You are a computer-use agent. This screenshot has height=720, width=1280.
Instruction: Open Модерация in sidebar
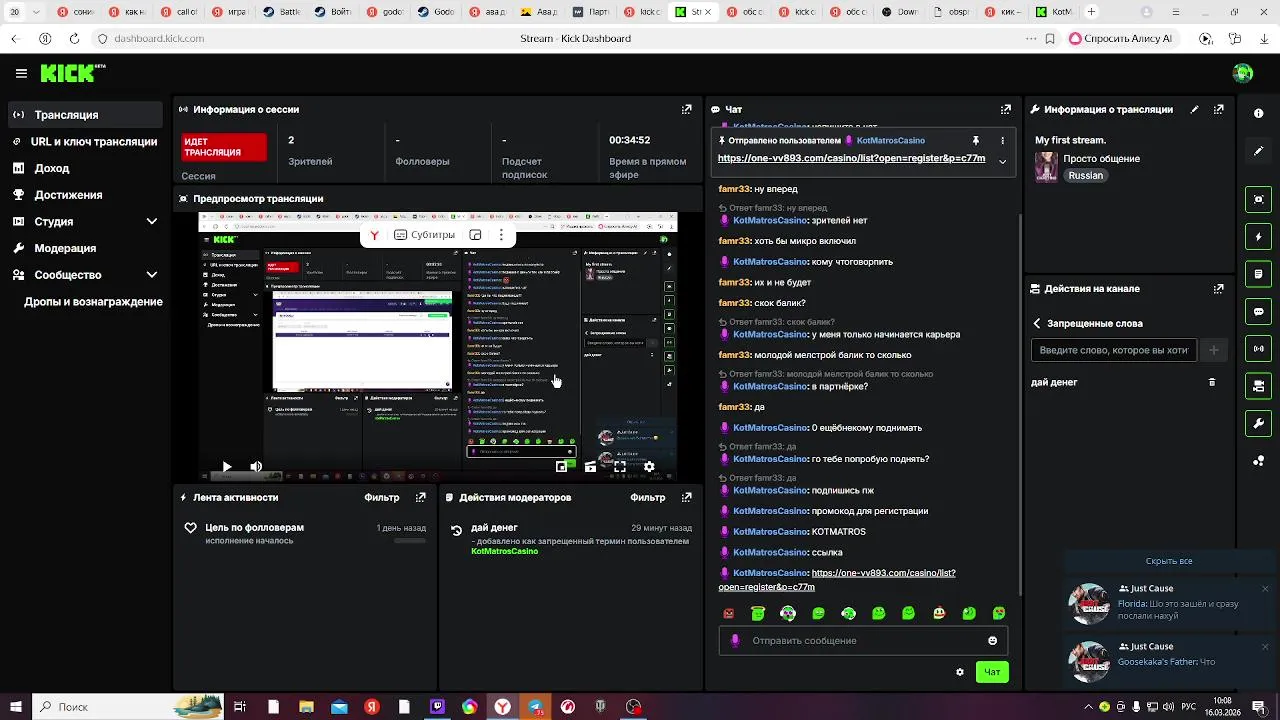pos(85,248)
